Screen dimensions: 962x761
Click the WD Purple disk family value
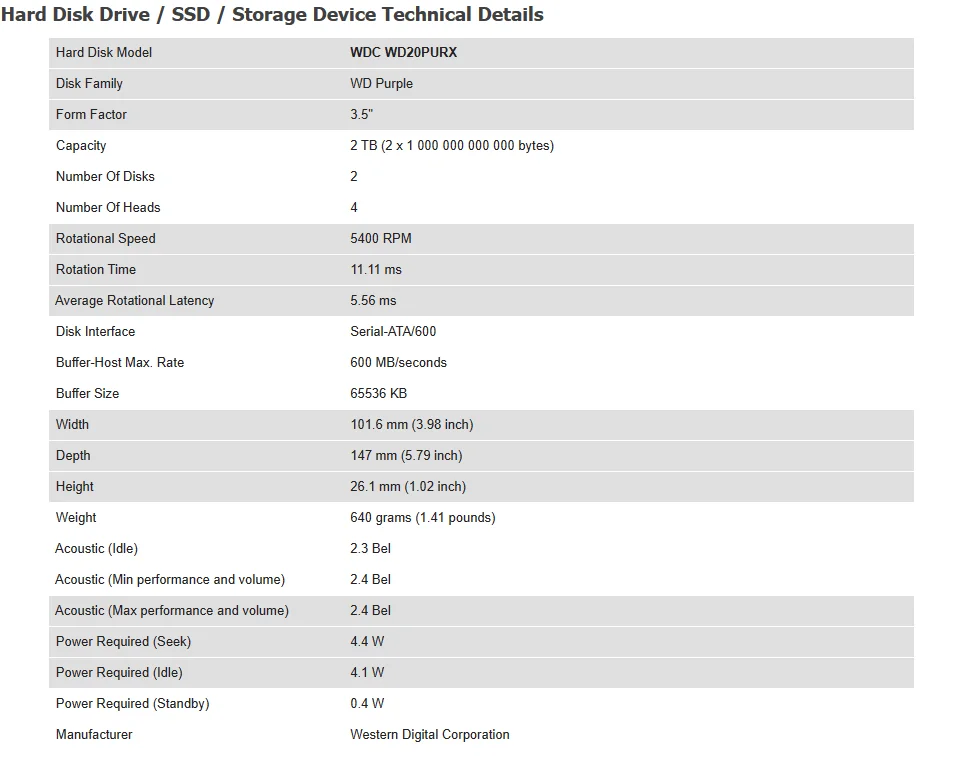[381, 83]
